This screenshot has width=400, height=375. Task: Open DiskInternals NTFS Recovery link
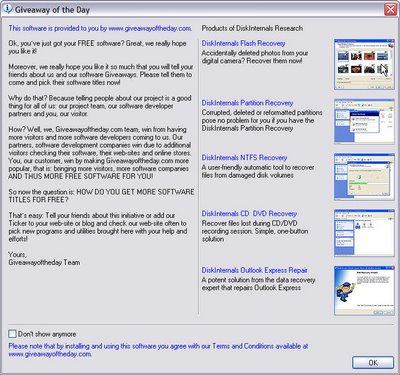[244, 157]
